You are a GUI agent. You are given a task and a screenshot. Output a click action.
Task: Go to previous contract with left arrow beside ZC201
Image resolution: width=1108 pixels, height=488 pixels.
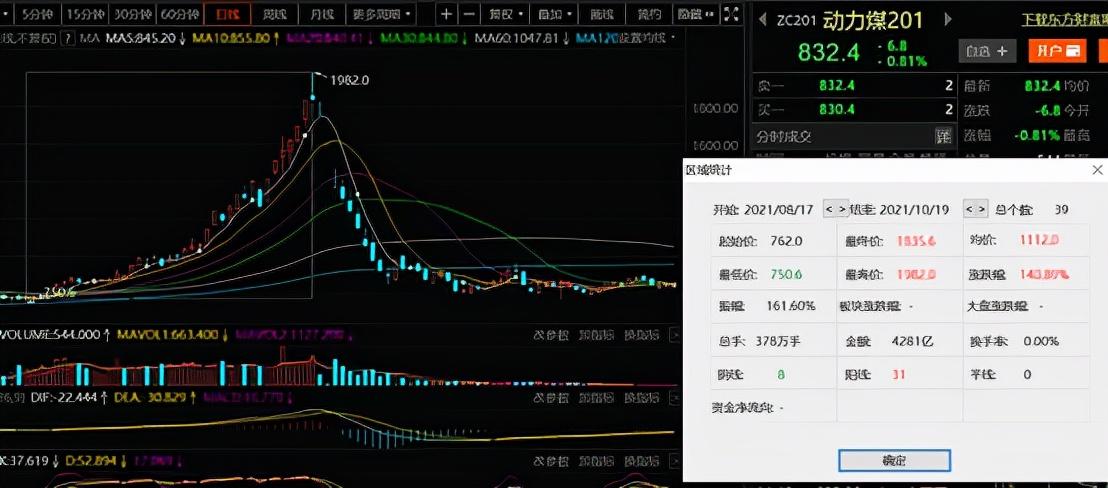pos(762,20)
